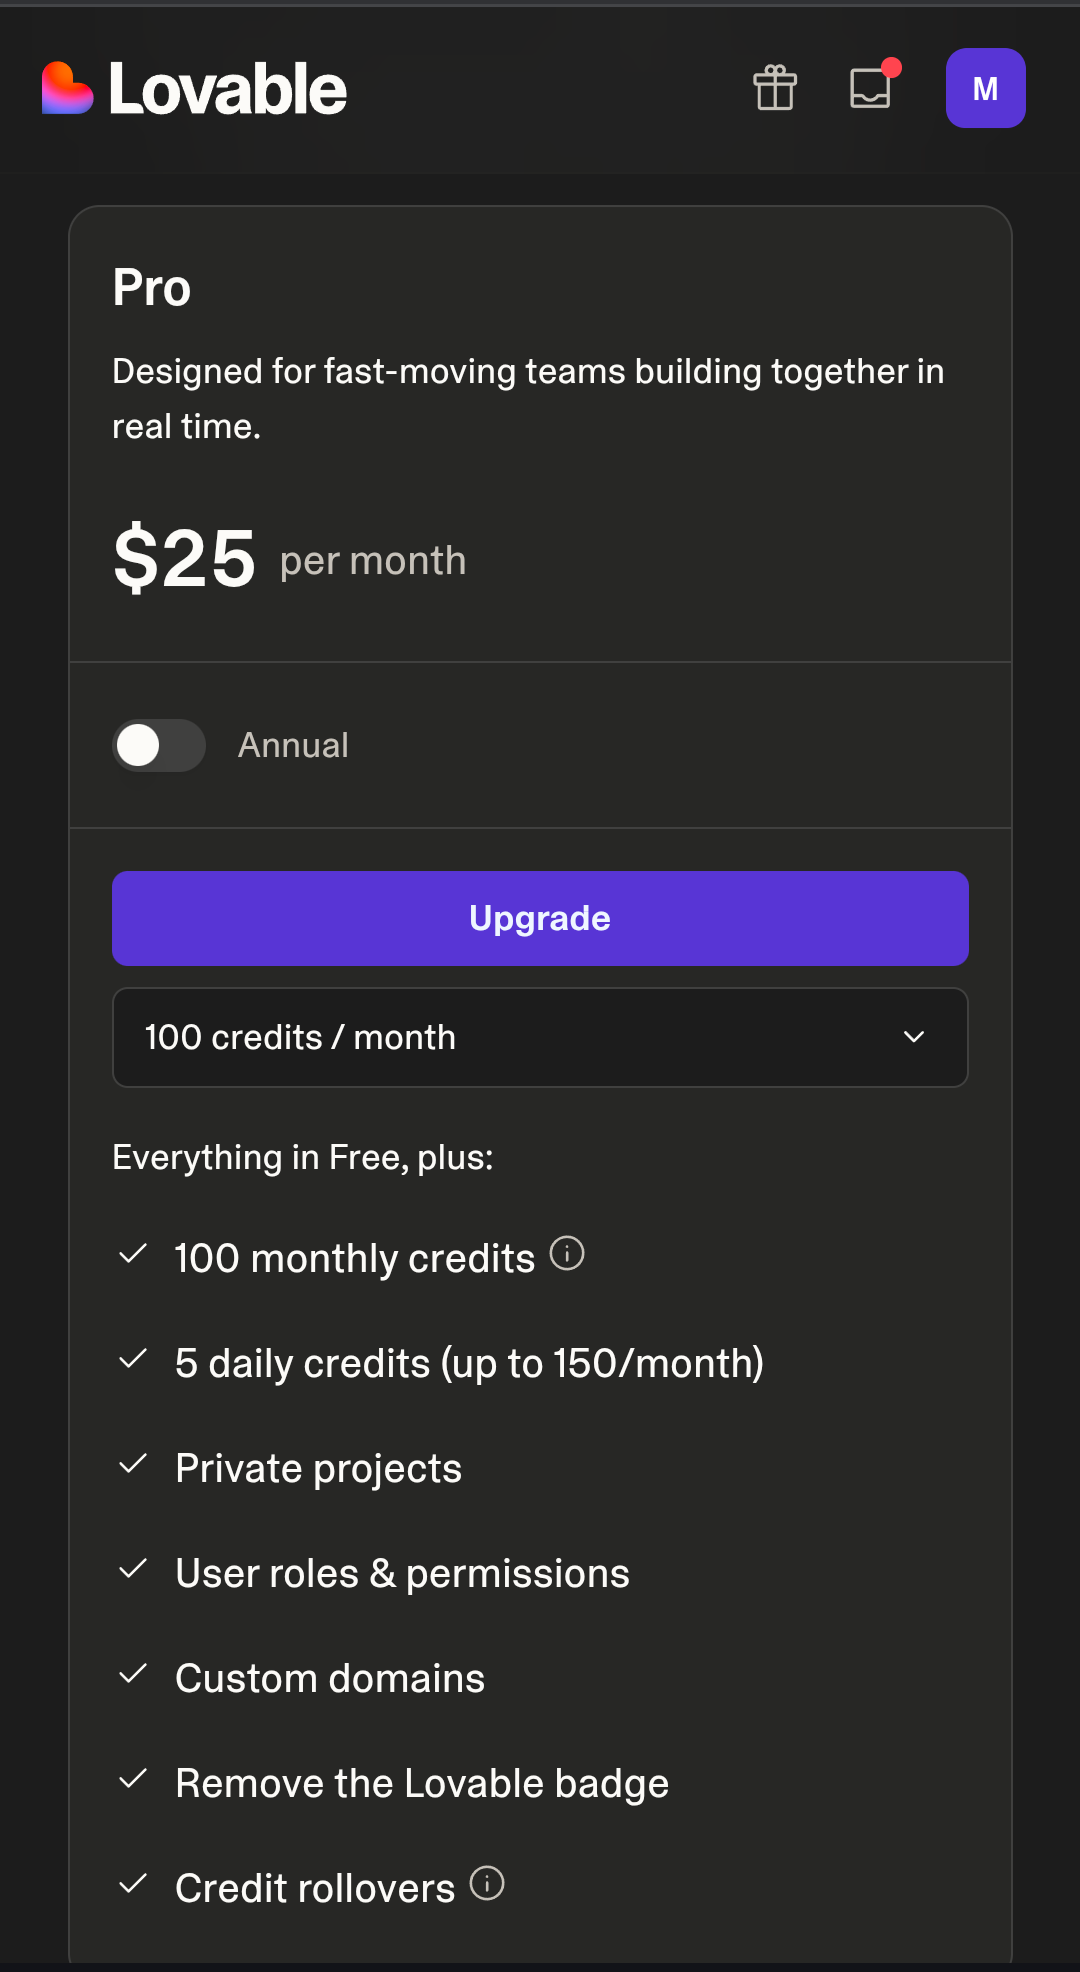This screenshot has height=1972, width=1080.
Task: Open the gift rewards icon
Action: [775, 88]
